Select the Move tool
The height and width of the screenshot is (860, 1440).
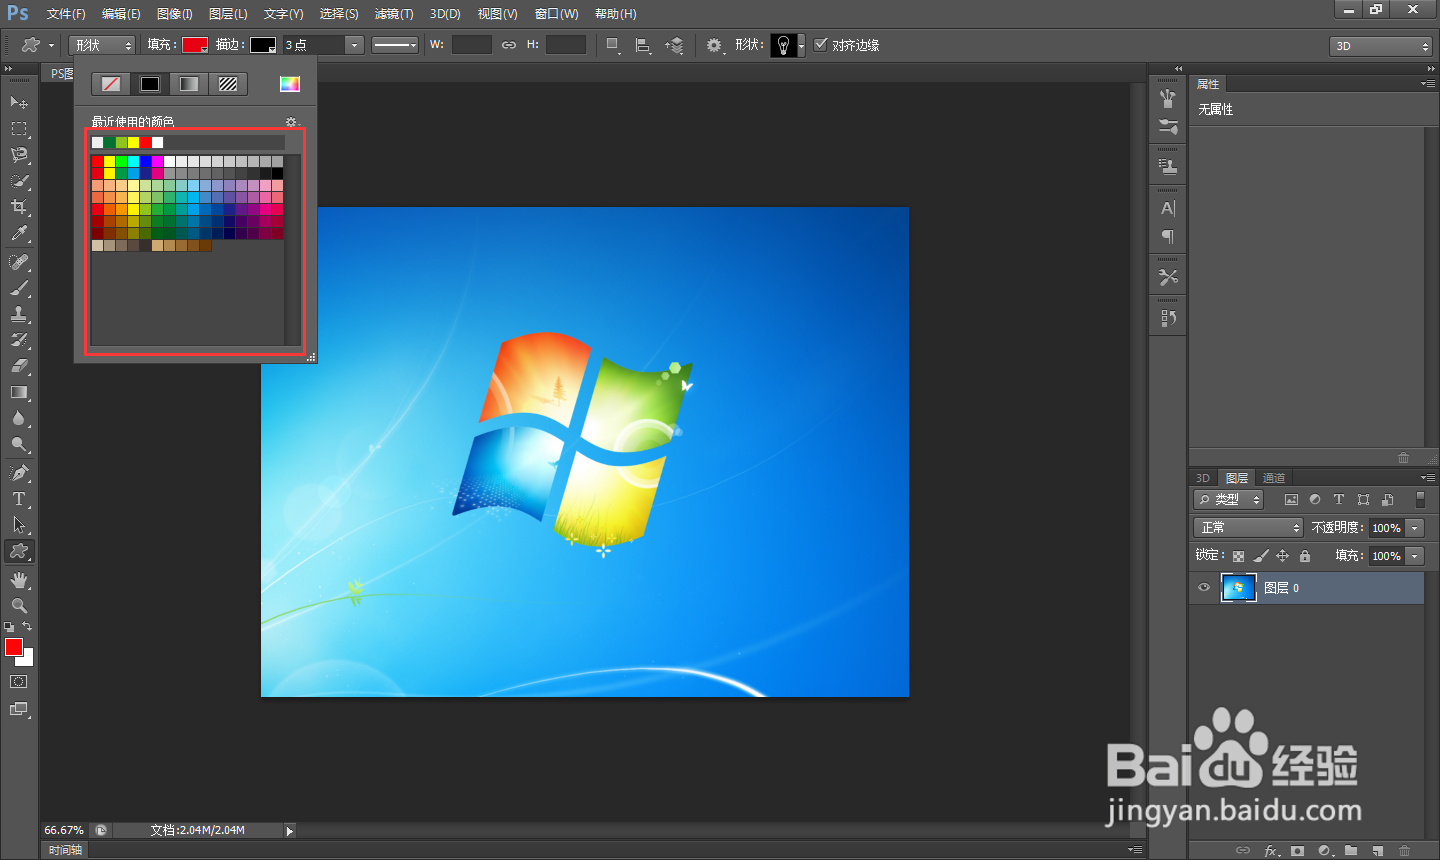(19, 103)
